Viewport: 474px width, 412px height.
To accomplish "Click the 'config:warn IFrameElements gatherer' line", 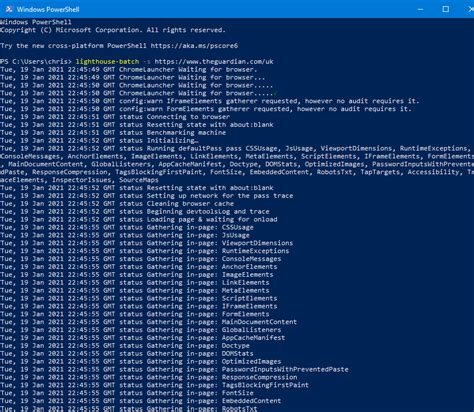I will tap(210, 101).
